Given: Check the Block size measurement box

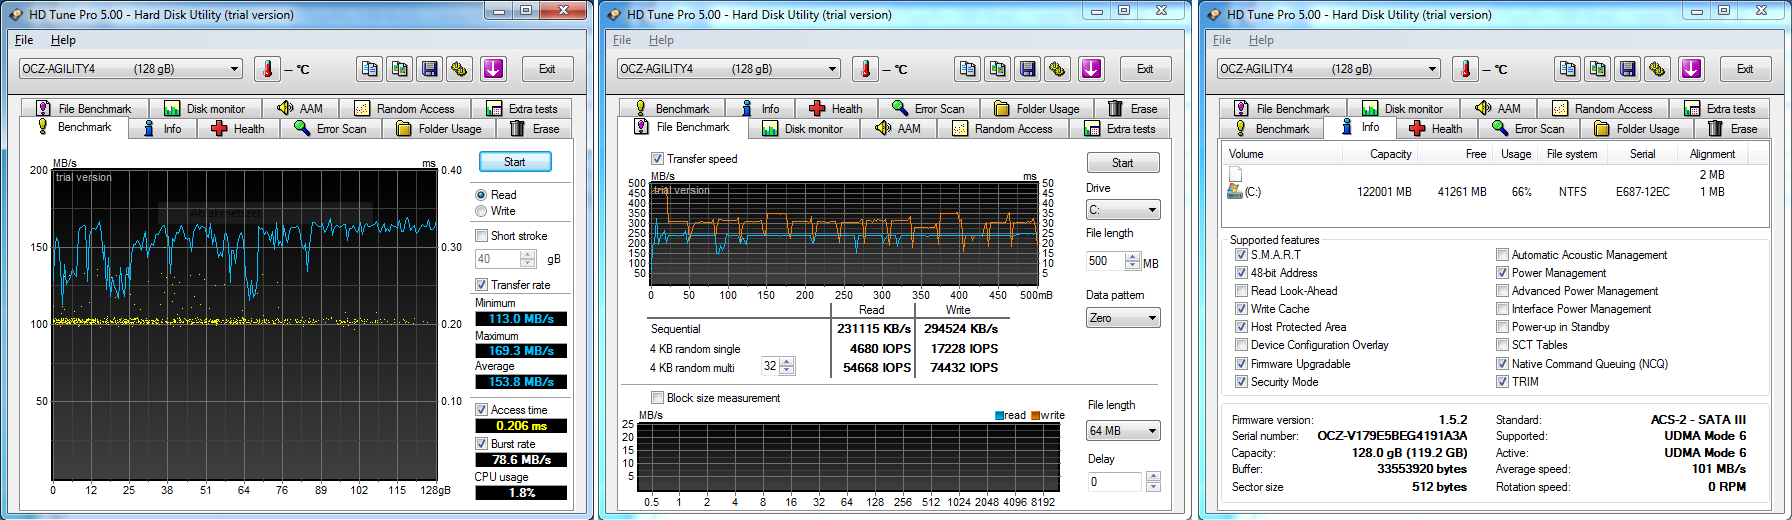Looking at the screenshot, I should [657, 398].
